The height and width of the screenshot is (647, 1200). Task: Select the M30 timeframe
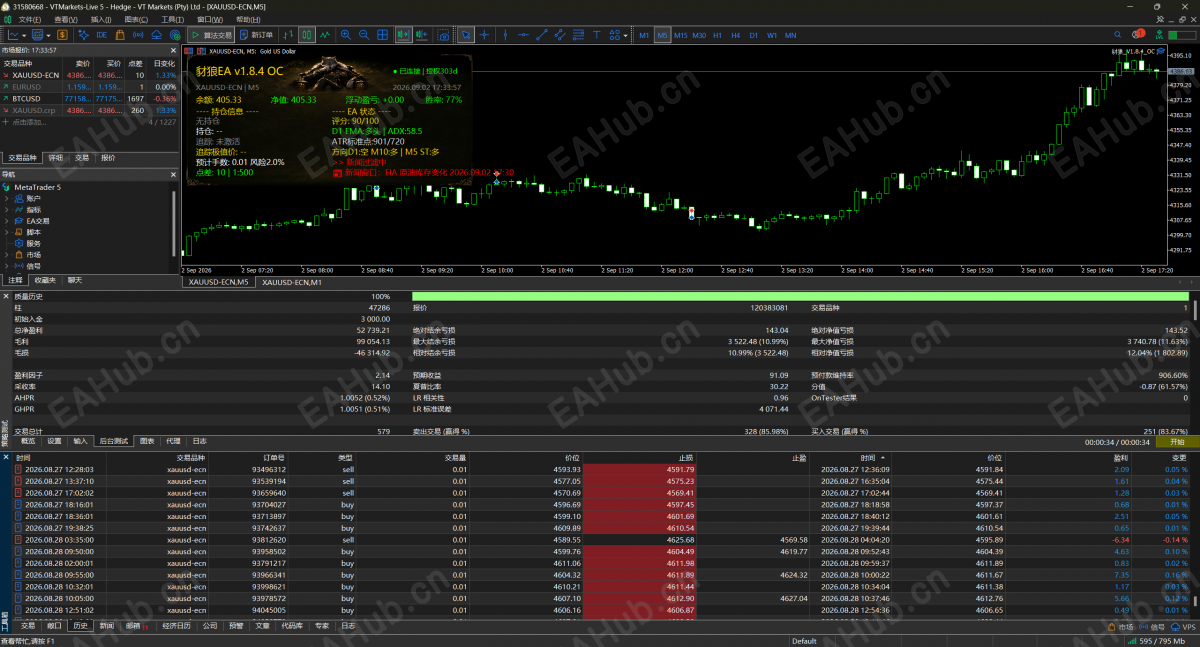[x=699, y=35]
